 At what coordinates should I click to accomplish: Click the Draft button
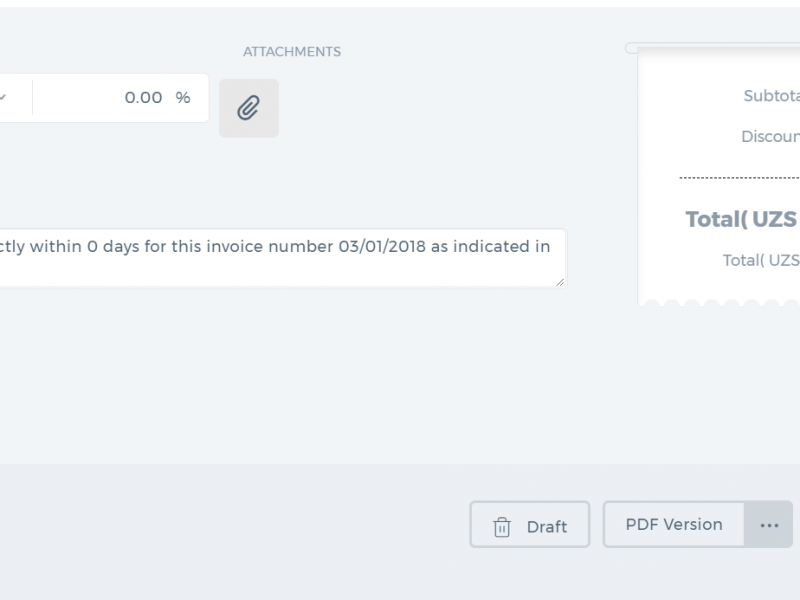click(530, 524)
